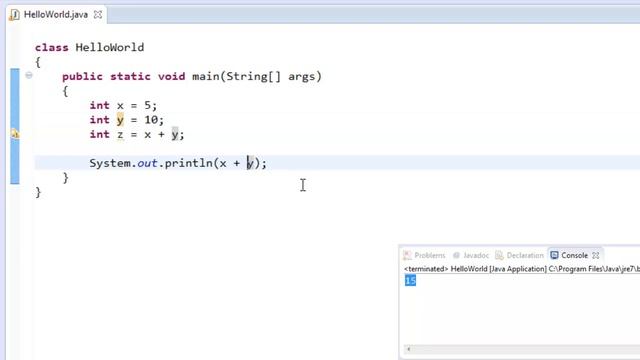This screenshot has width=640, height=360.
Task: Click the highlighted y in 'int y = 10;'
Action: (x=120, y=120)
